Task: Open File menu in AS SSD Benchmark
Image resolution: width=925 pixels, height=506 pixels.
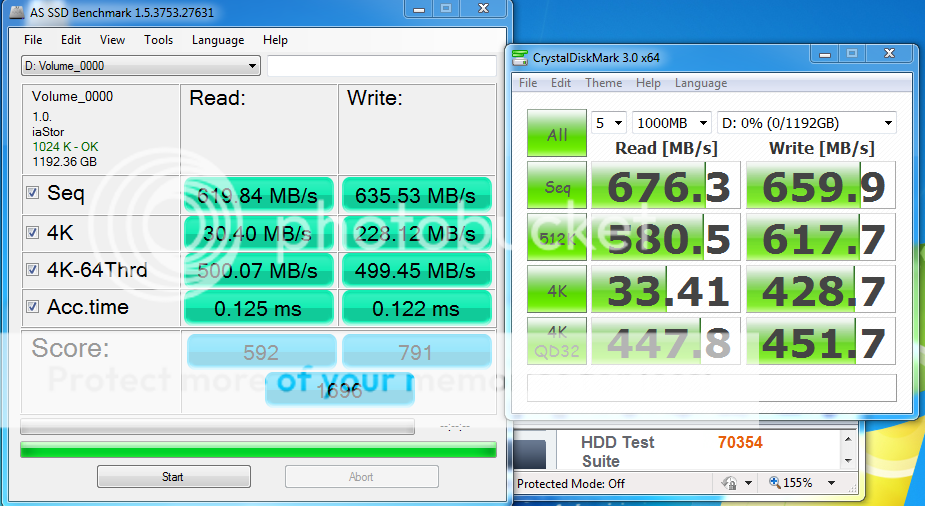Action: tap(33, 40)
